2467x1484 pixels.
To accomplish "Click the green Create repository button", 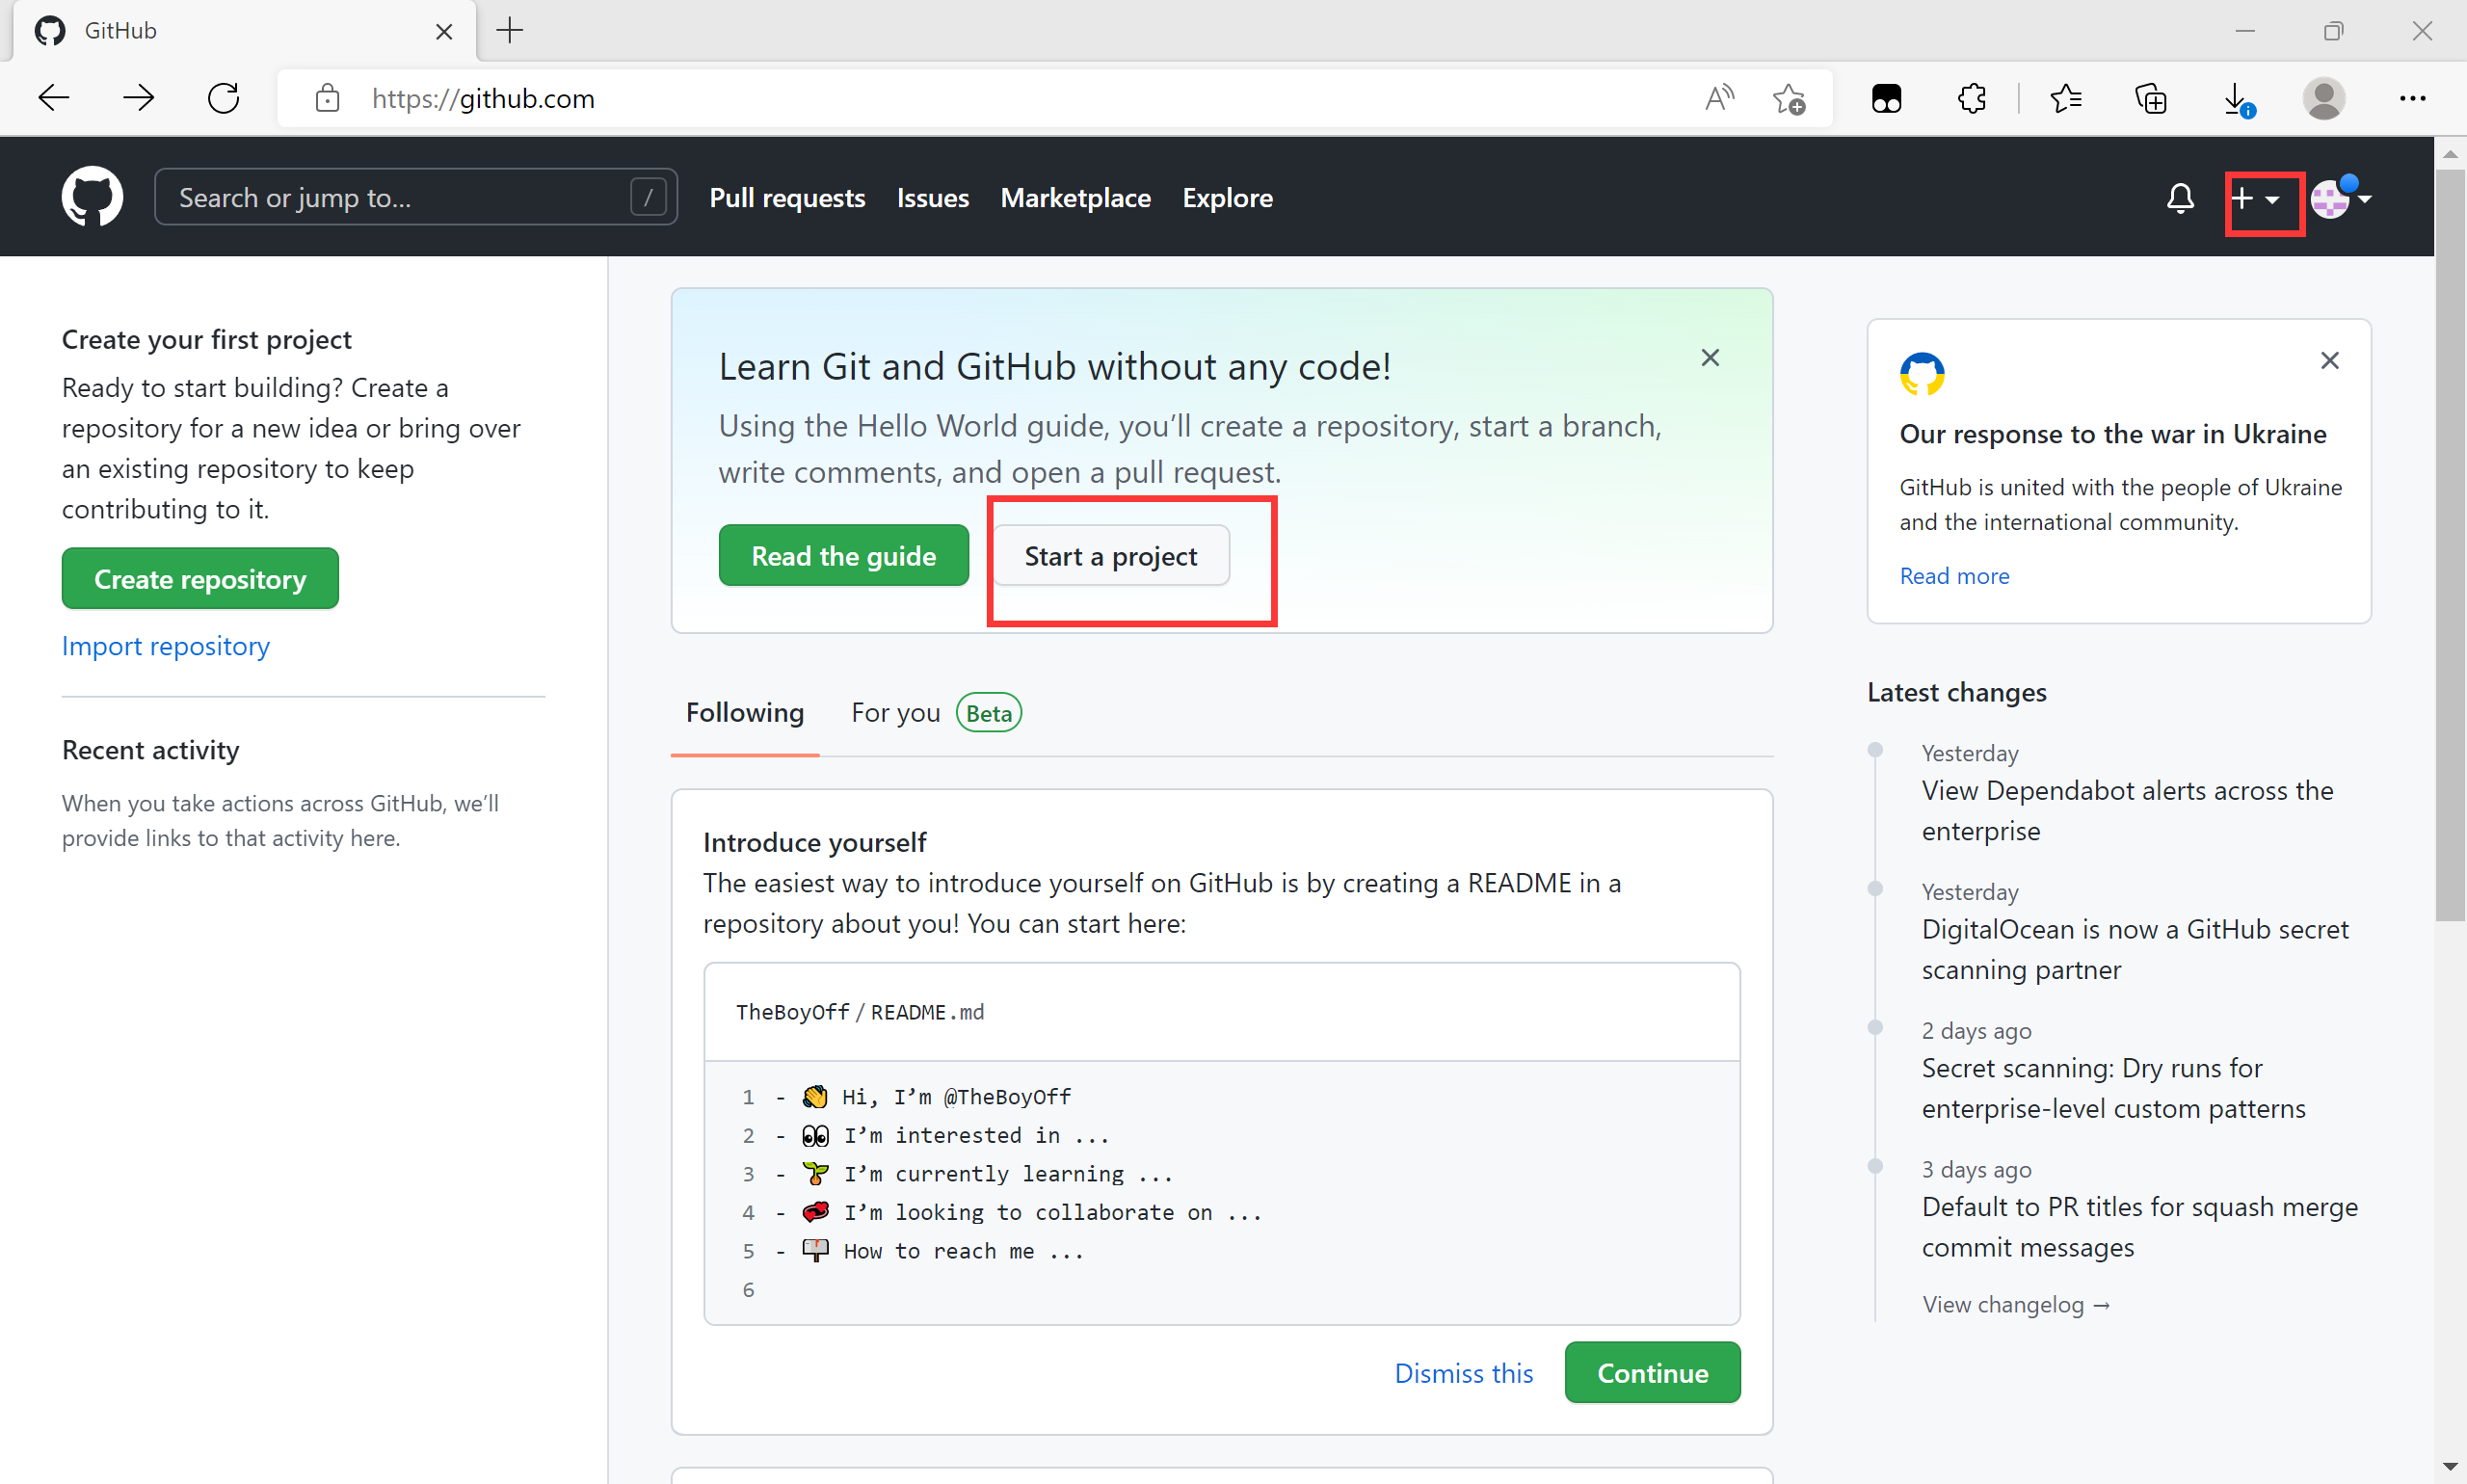I will [x=200, y=578].
